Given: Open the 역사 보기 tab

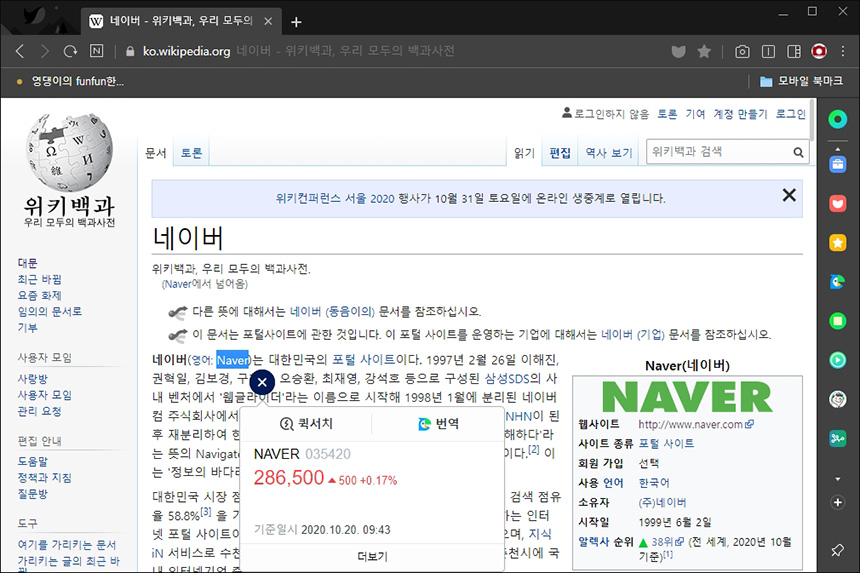Looking at the screenshot, I should tap(609, 153).
